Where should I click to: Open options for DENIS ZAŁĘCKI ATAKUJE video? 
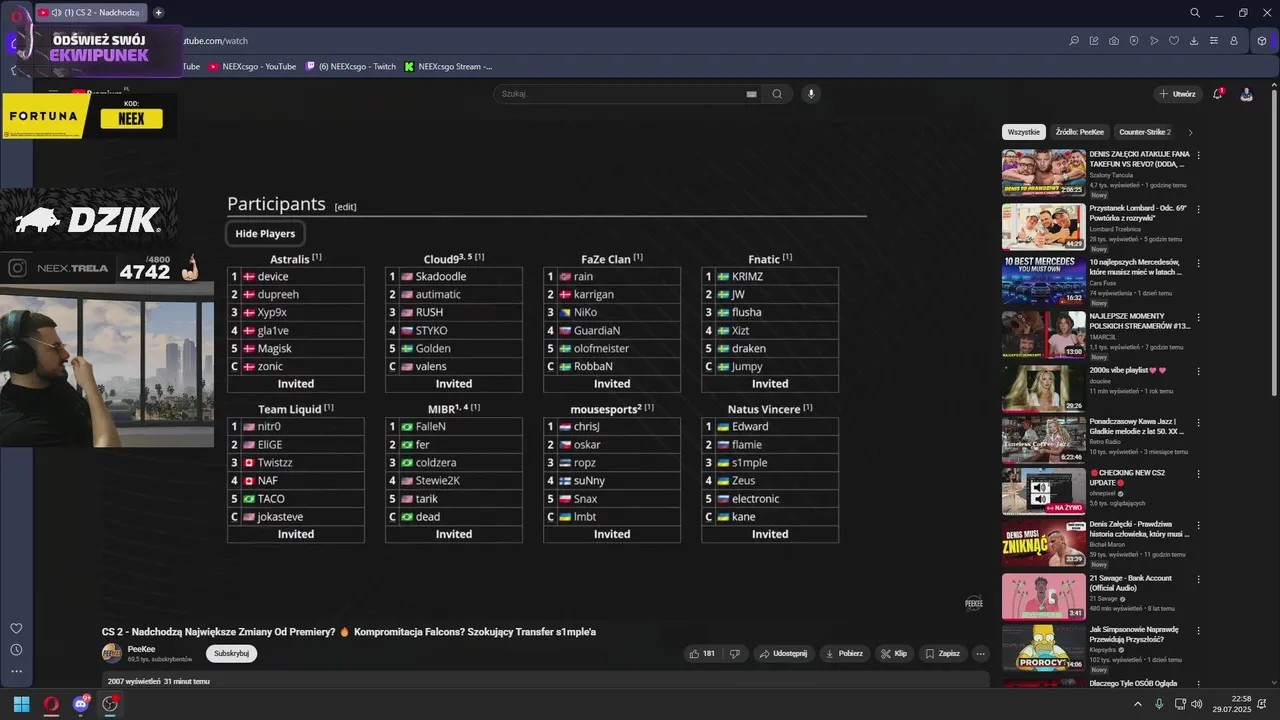1198,155
